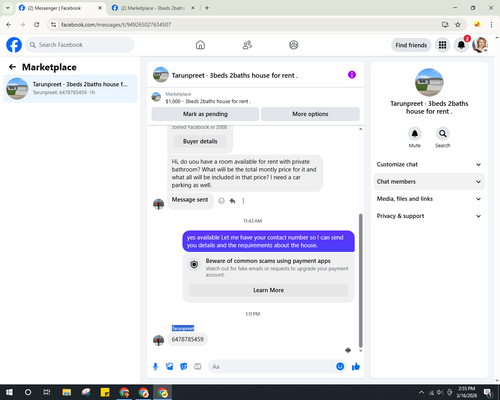The image size is (500, 400).
Task: Open the account profile picture menu
Action: pos(480,45)
